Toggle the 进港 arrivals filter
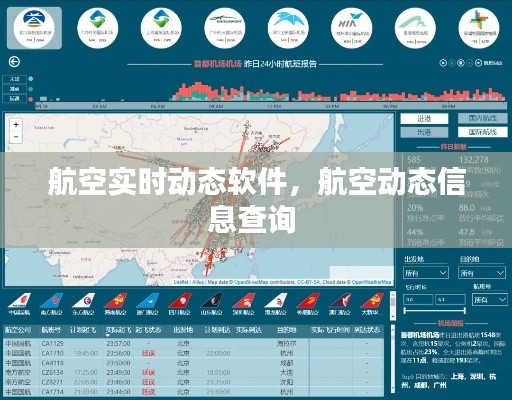Viewport: 512px width, 400px height. pyautogui.click(x=424, y=118)
